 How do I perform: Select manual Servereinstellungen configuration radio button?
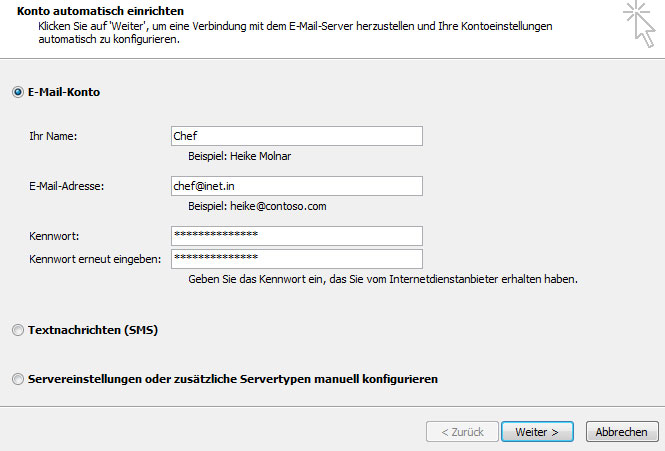click(x=17, y=380)
